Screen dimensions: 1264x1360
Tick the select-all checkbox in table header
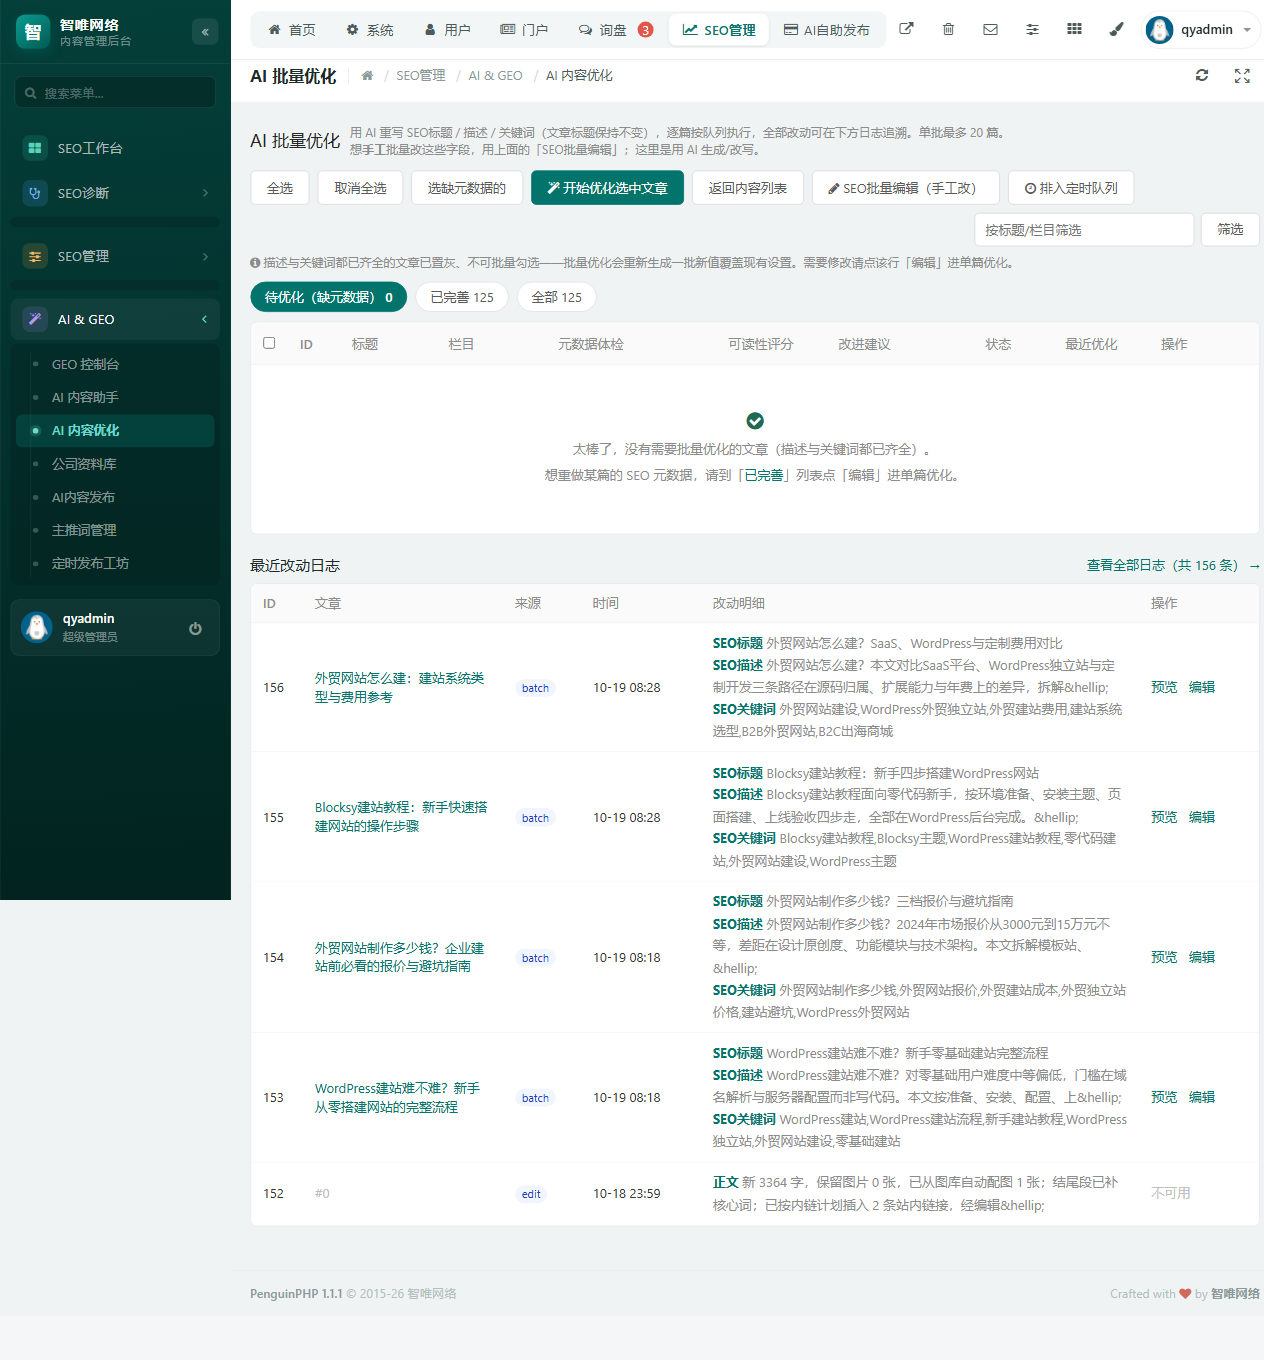point(269,343)
